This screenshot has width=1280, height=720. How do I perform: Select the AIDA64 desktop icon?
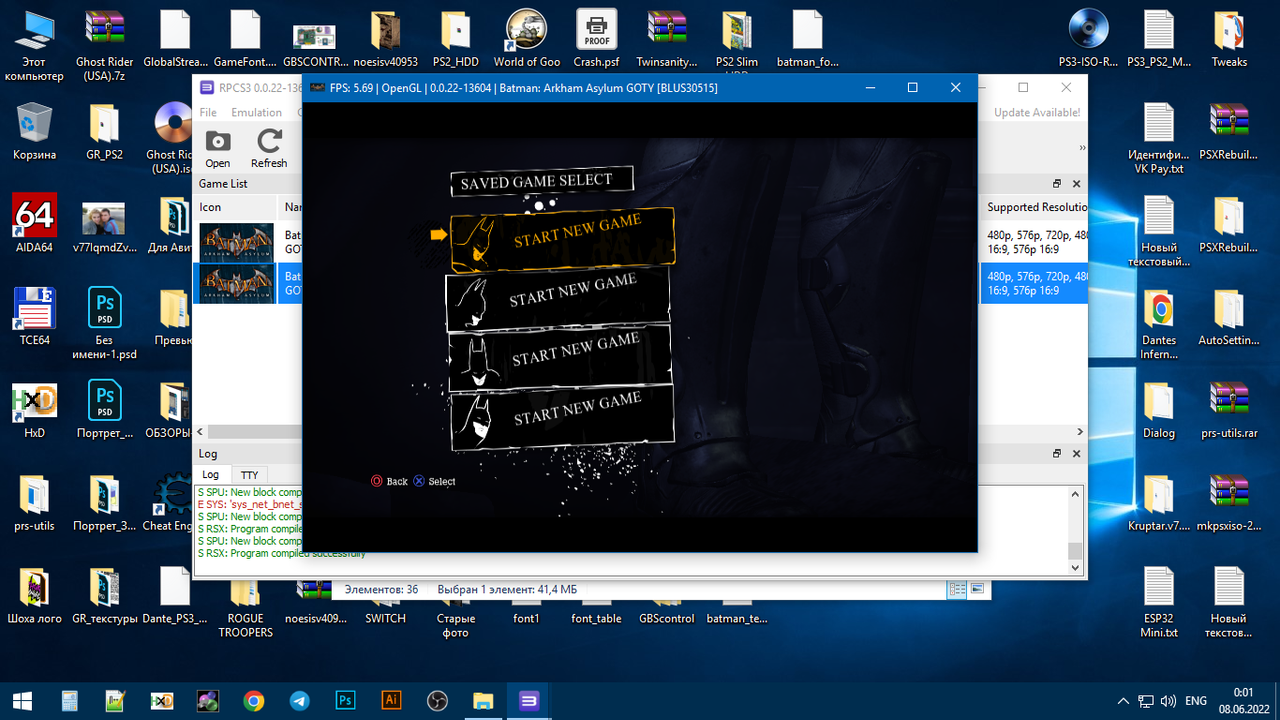(34, 223)
